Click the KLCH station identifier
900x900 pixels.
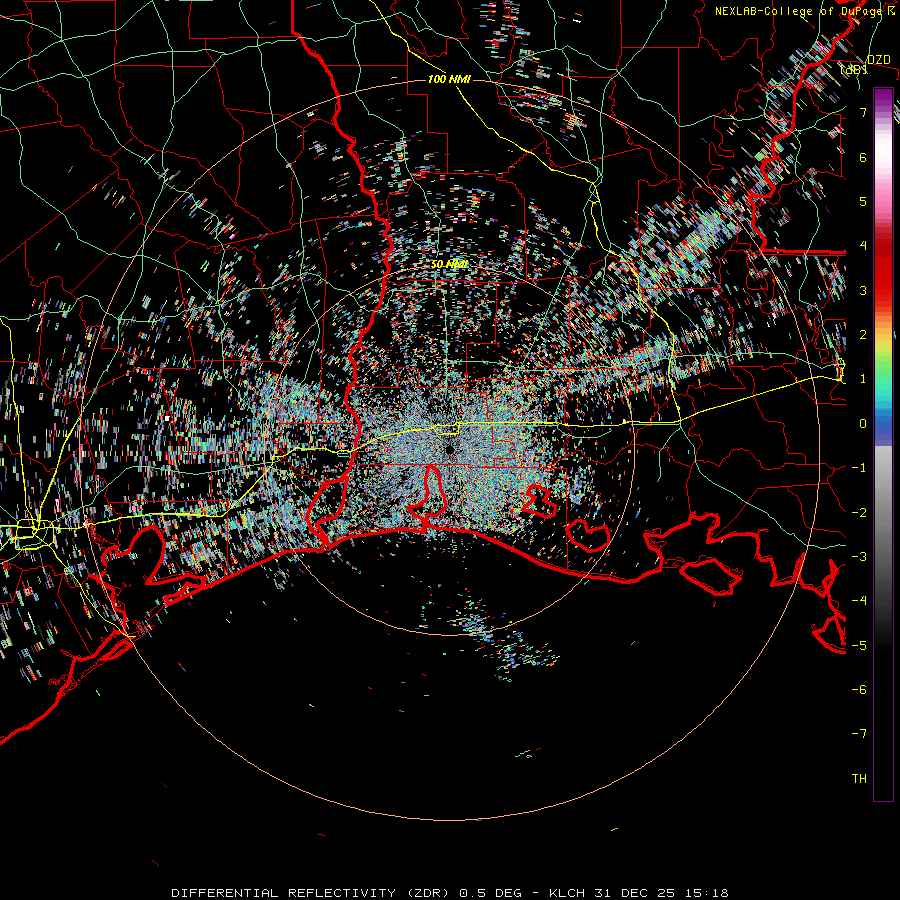click(x=567, y=893)
